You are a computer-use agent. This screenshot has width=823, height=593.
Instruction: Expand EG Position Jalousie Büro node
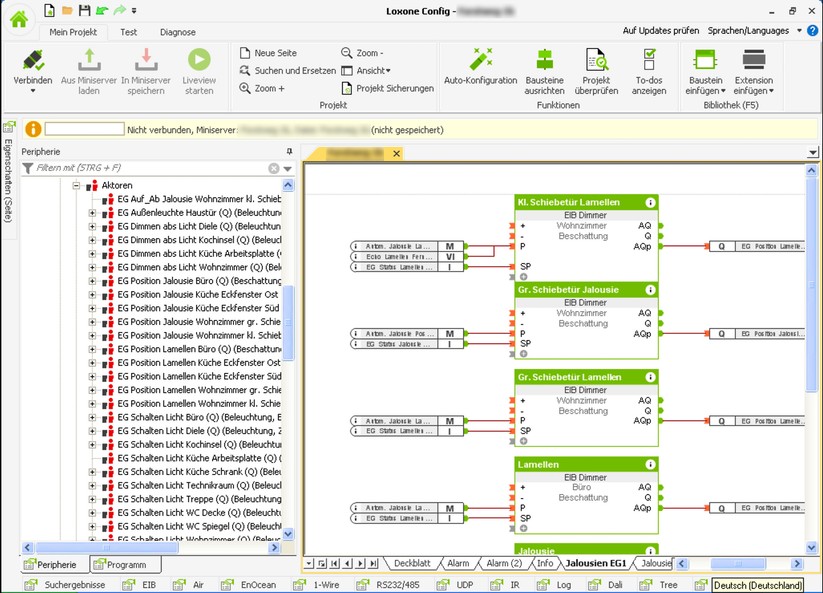point(92,281)
